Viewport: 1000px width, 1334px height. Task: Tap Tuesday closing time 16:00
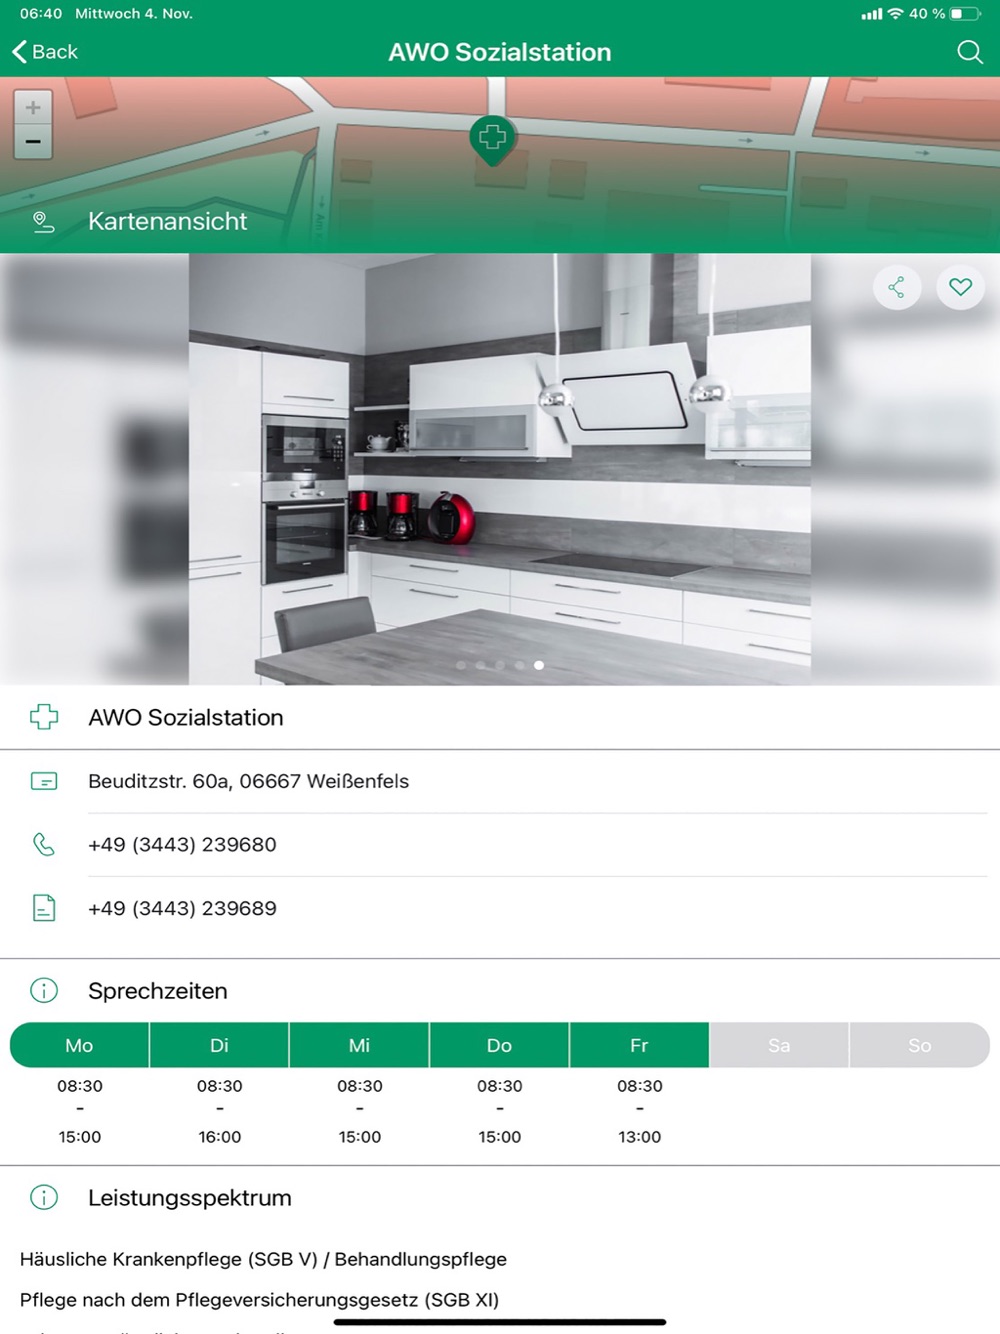[219, 1137]
